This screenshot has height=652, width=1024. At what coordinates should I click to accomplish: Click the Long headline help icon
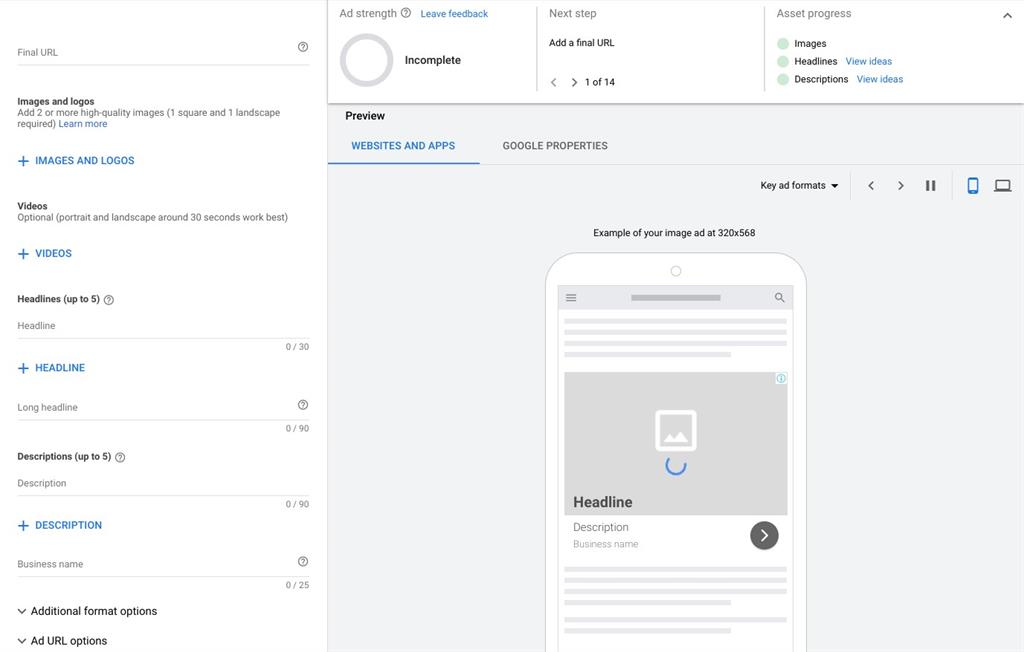click(x=303, y=404)
